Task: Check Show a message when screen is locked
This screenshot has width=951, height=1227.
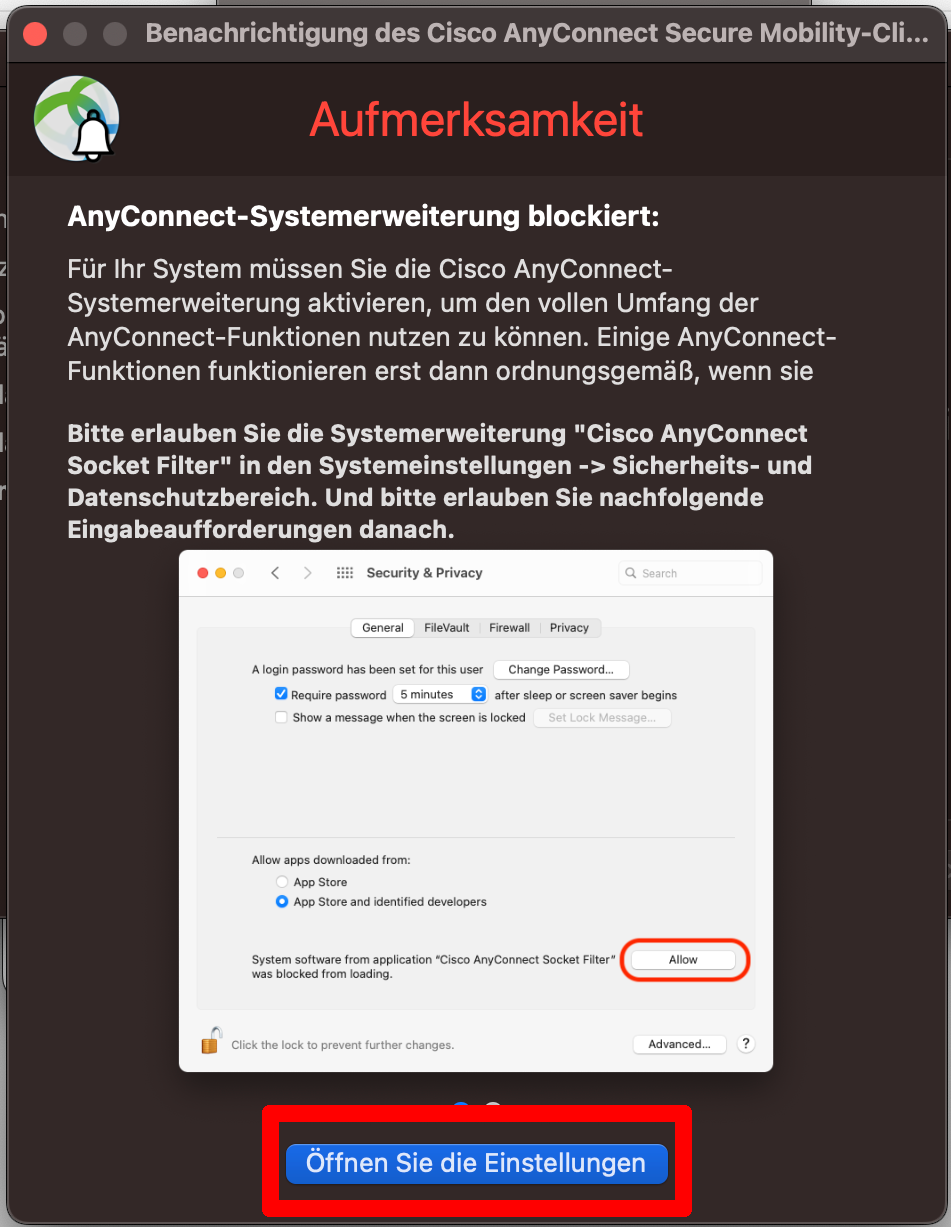Action: pyautogui.click(x=281, y=717)
